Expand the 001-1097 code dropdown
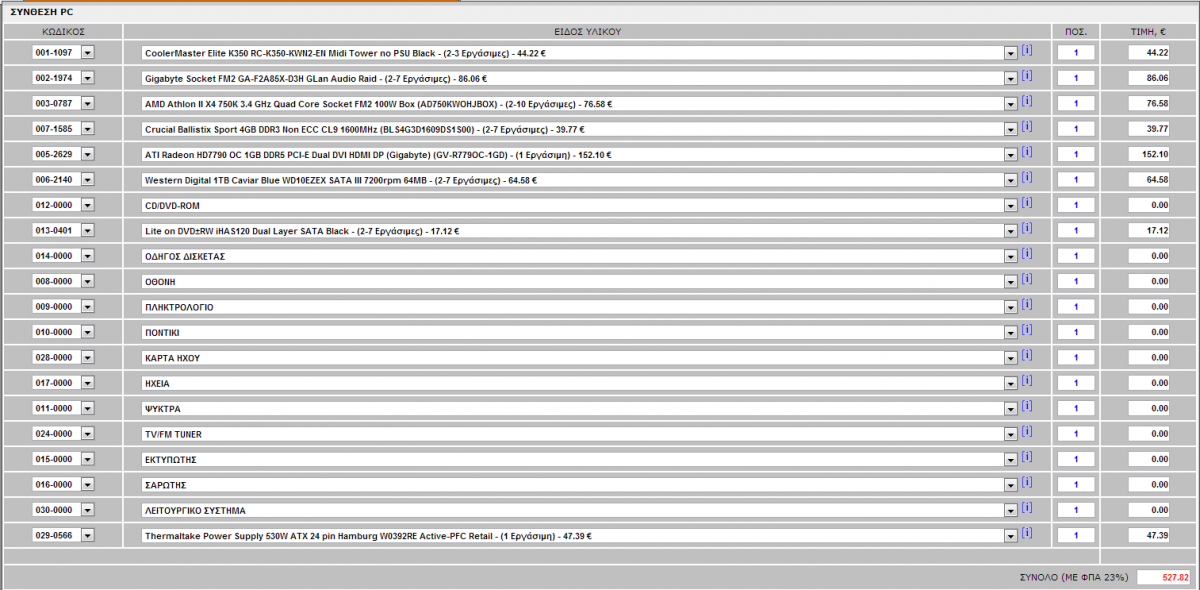The image size is (1200, 590). click(x=87, y=52)
